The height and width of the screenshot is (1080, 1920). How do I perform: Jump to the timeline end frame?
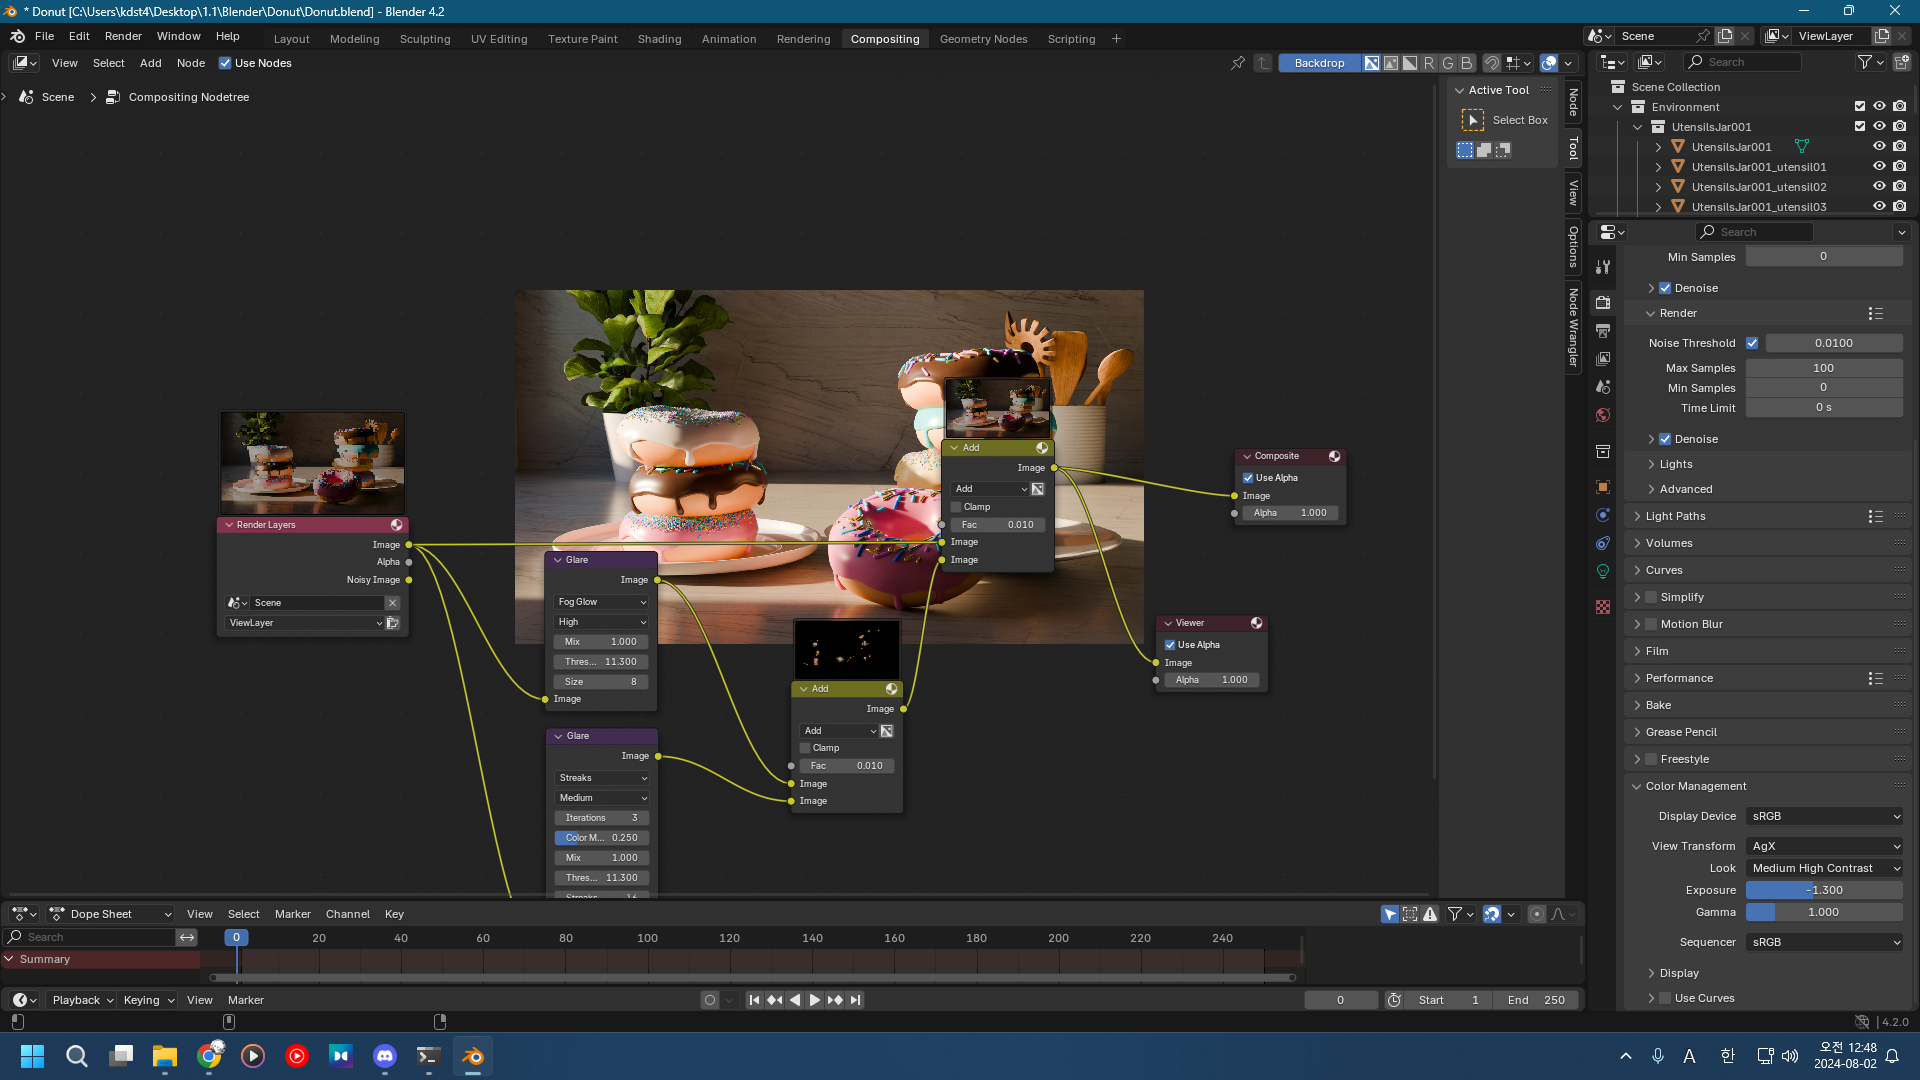coord(856,1000)
